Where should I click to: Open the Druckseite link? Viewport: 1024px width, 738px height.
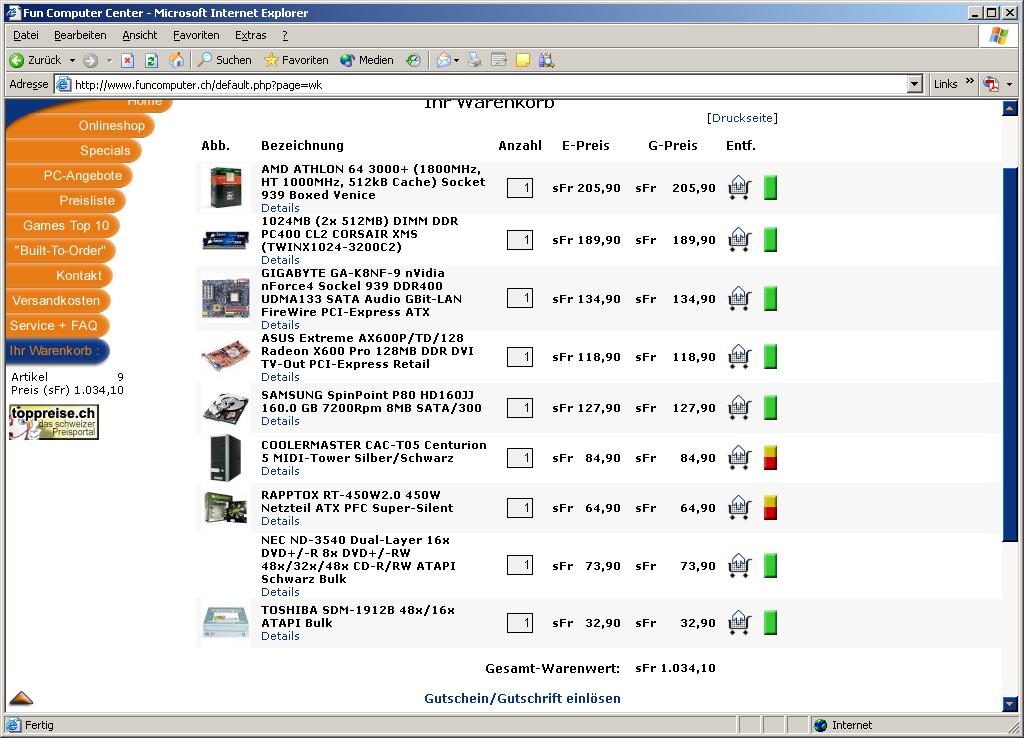[x=742, y=118]
